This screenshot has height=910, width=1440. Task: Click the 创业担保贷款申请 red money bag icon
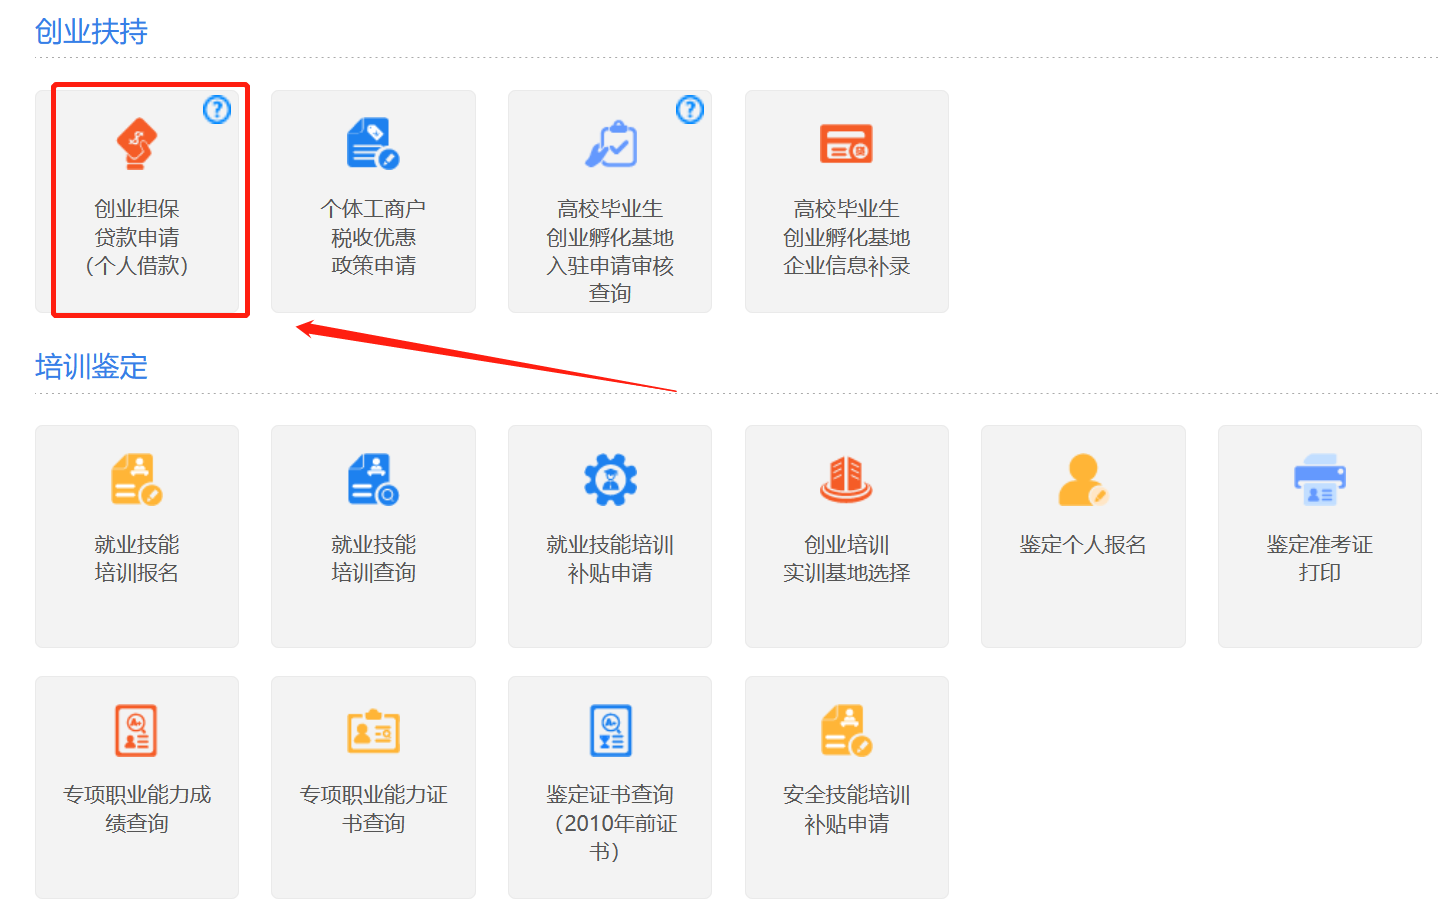(x=137, y=144)
